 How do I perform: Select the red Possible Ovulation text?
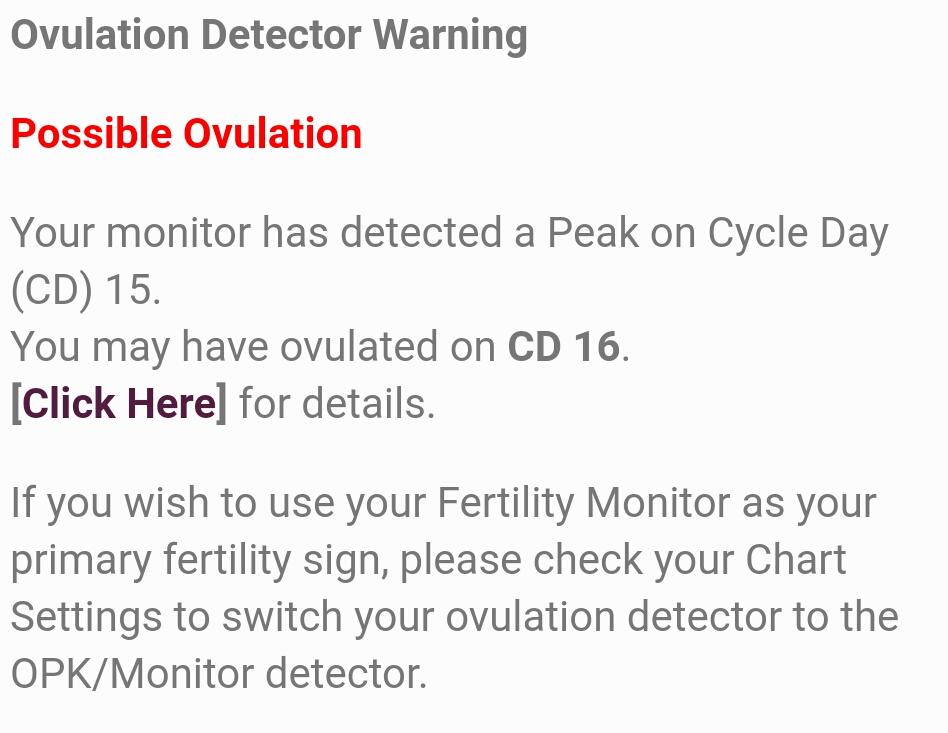(186, 133)
